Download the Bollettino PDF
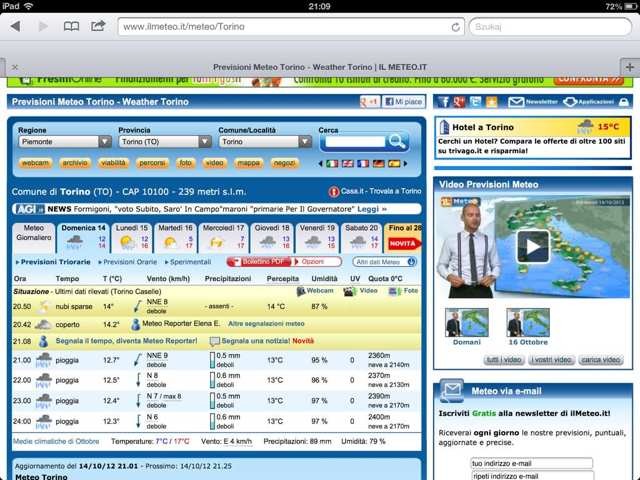Viewport: 640px width, 480px height. coord(260,262)
